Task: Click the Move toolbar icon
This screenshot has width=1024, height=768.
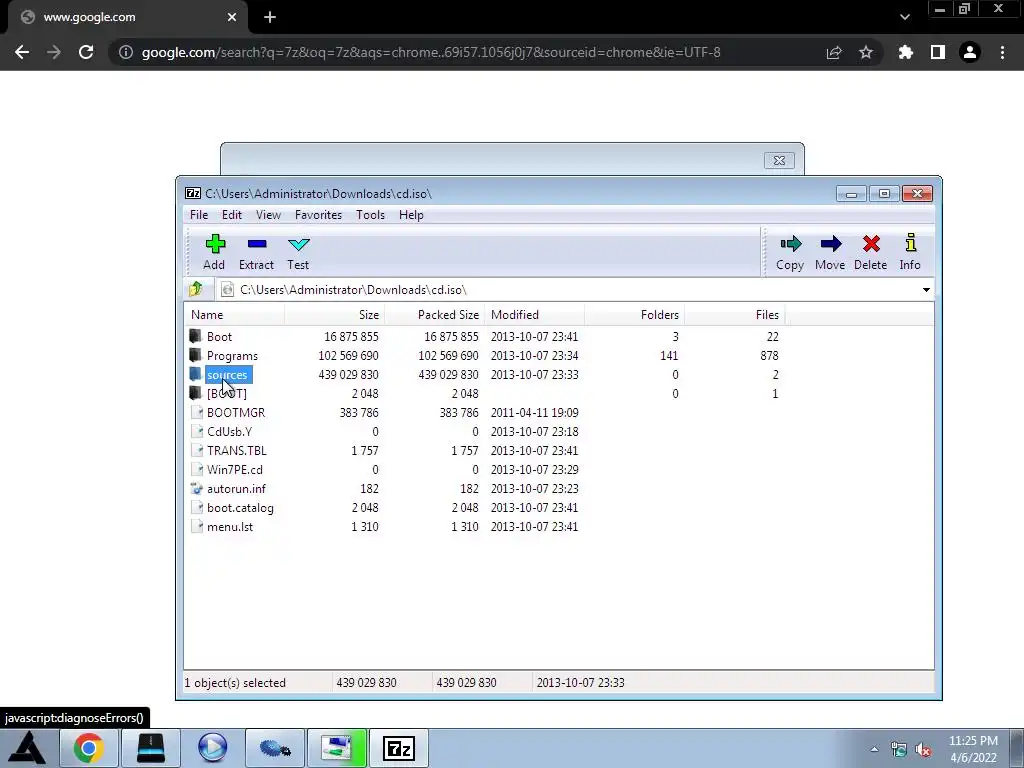Action: pyautogui.click(x=831, y=244)
